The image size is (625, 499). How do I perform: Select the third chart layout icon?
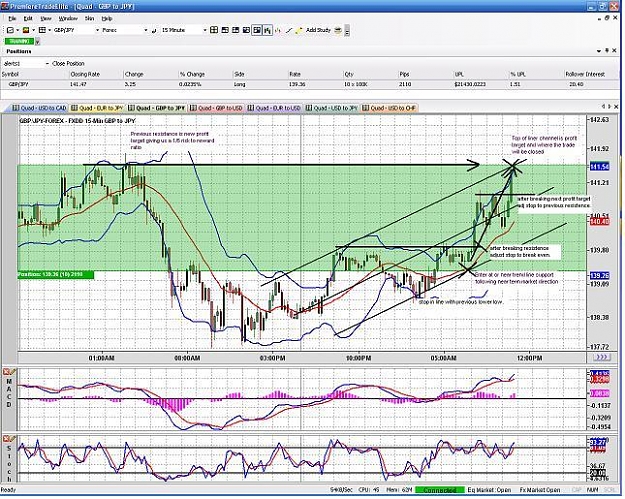[236, 30]
